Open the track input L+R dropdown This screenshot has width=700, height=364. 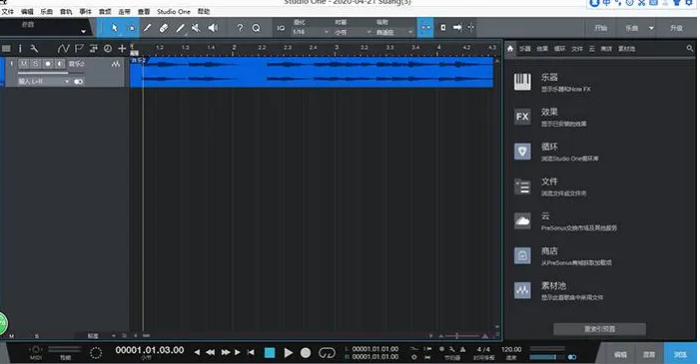[x=43, y=82]
